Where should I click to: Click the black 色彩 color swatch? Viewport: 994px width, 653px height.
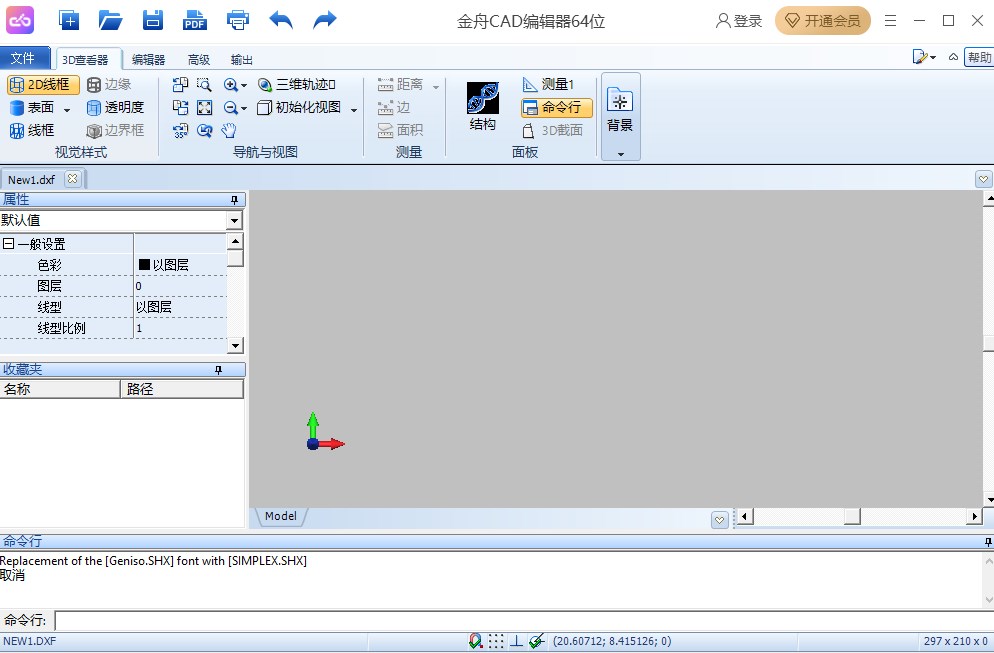pyautogui.click(x=144, y=265)
